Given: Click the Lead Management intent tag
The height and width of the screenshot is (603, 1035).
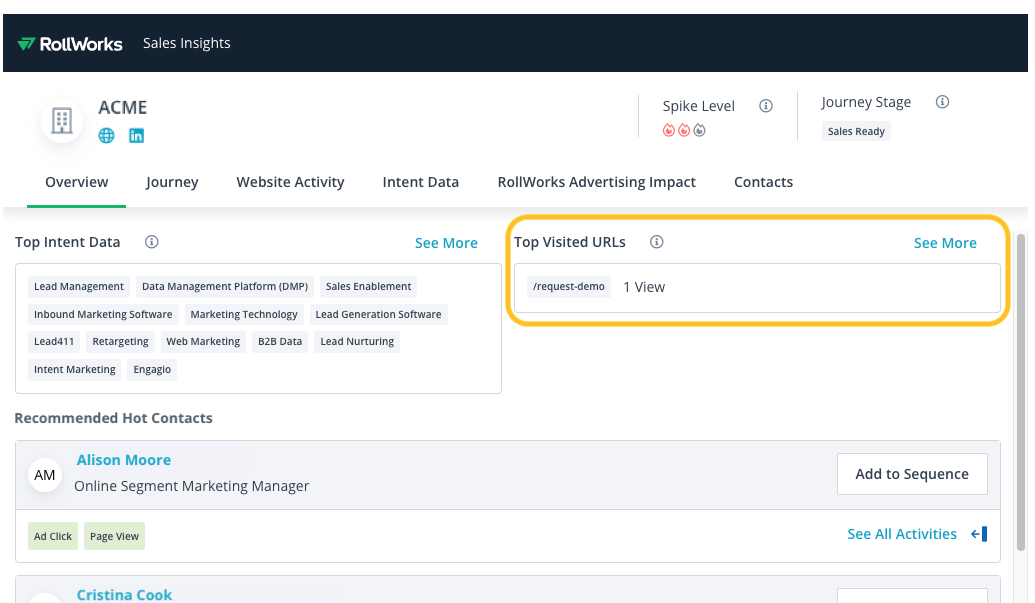Looking at the screenshot, I should 79,286.
